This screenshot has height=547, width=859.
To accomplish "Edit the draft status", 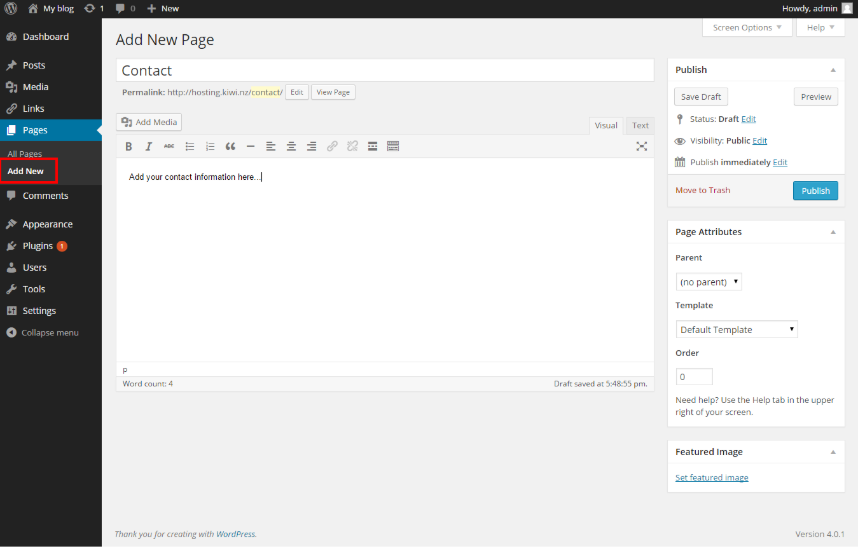I will pos(748,119).
